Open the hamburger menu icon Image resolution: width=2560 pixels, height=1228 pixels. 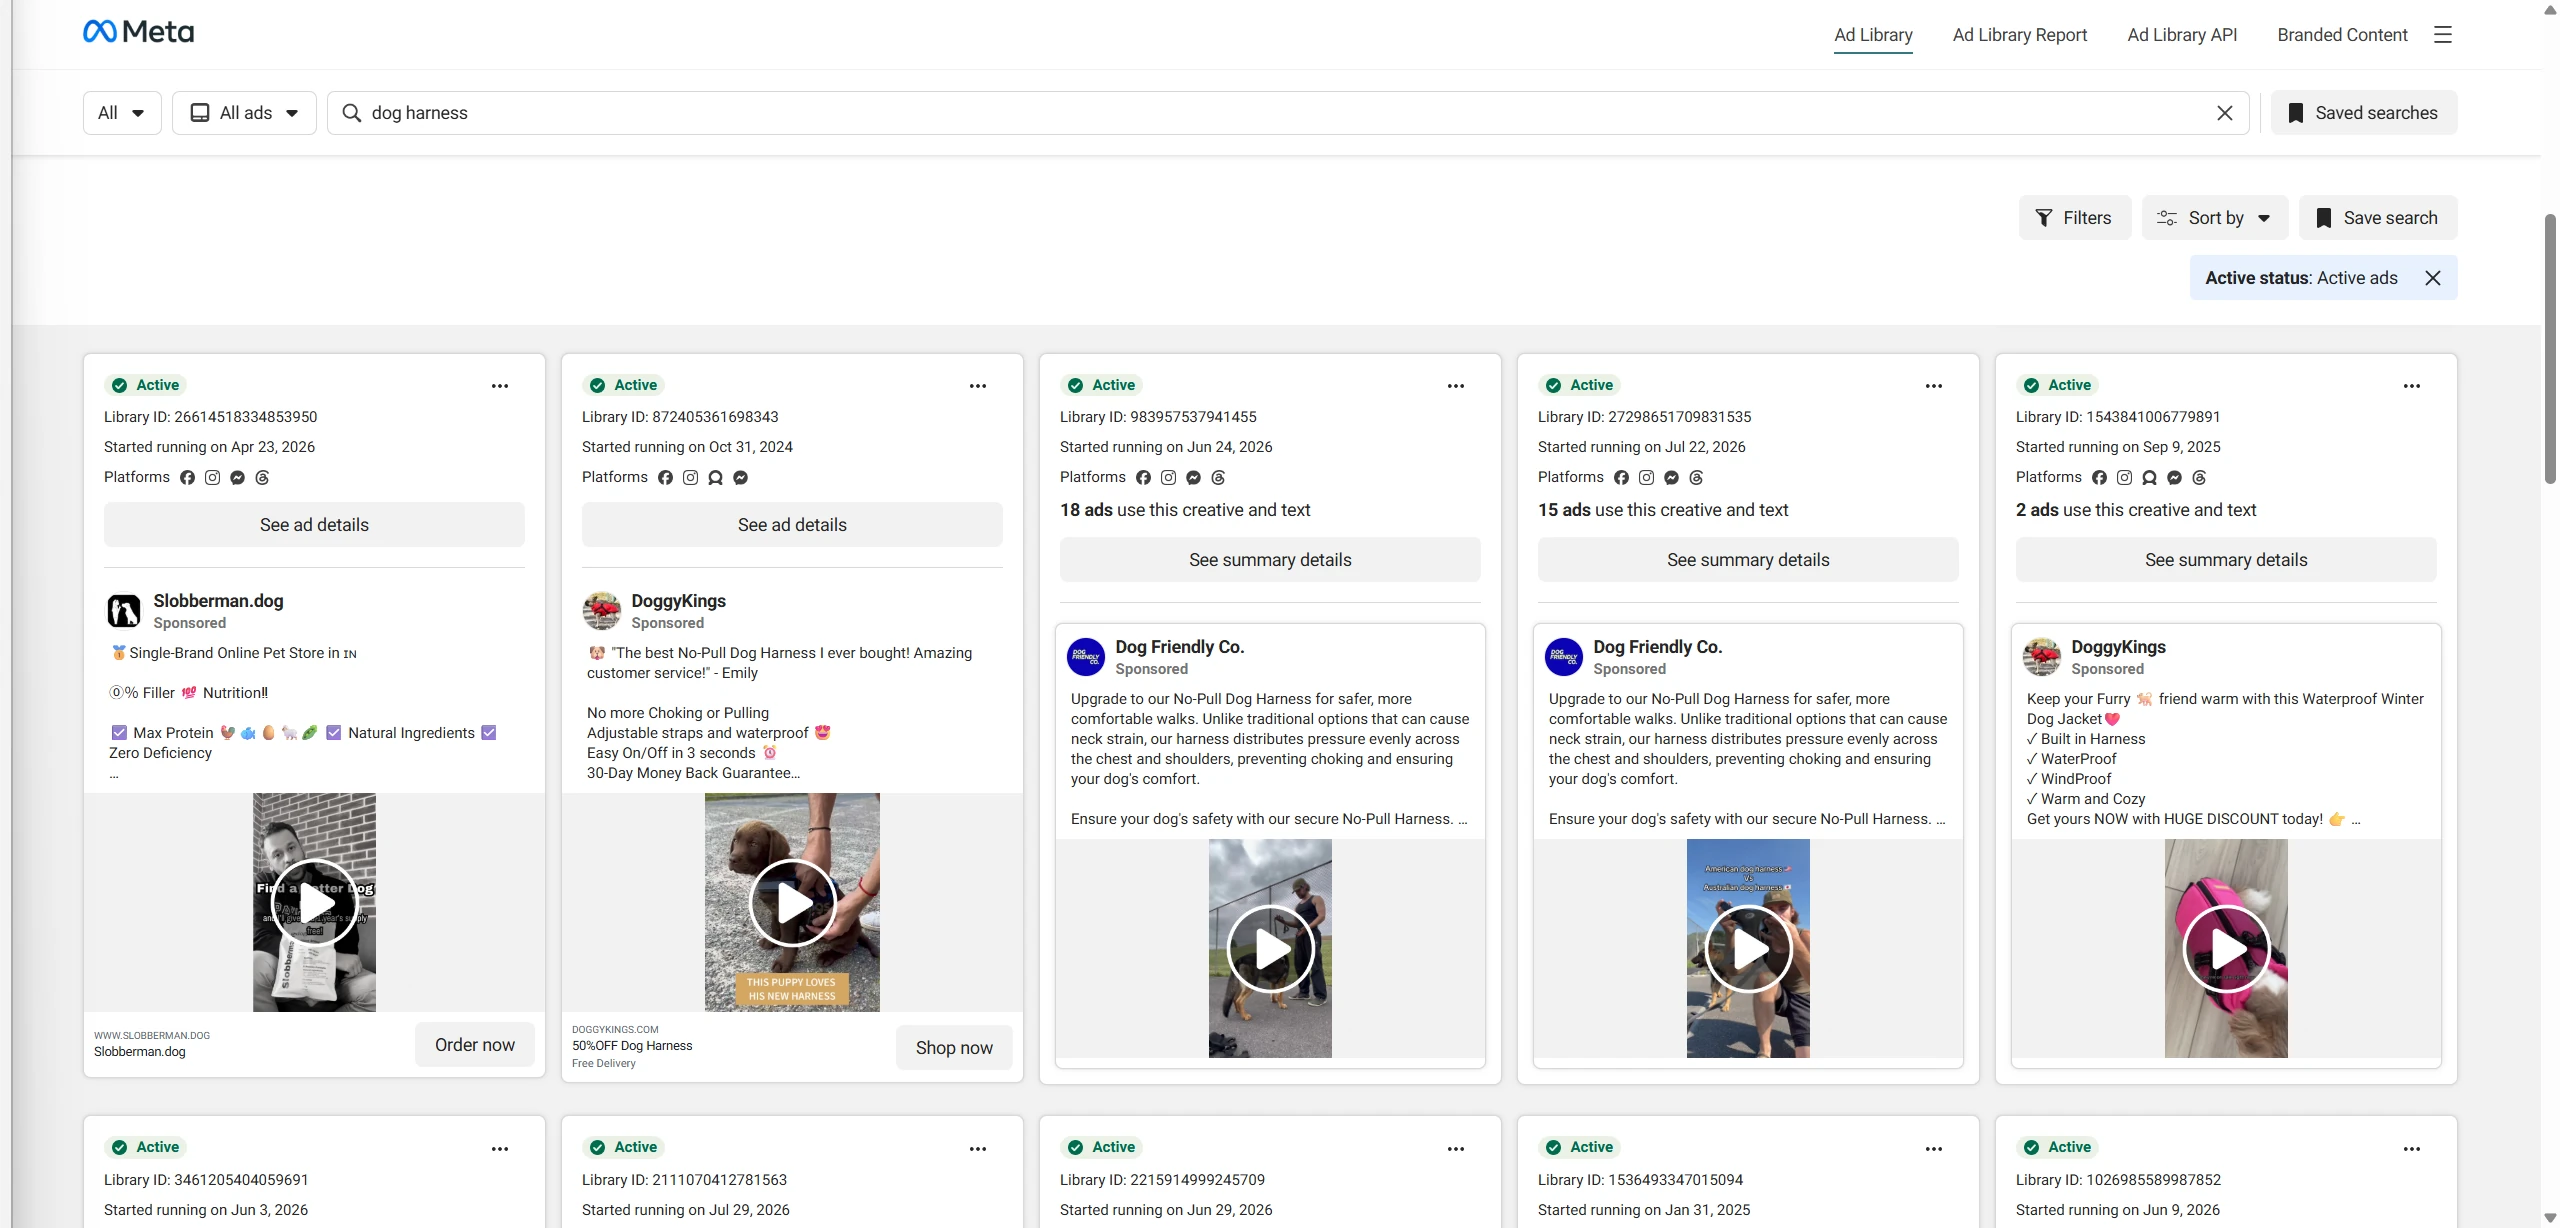tap(2443, 35)
